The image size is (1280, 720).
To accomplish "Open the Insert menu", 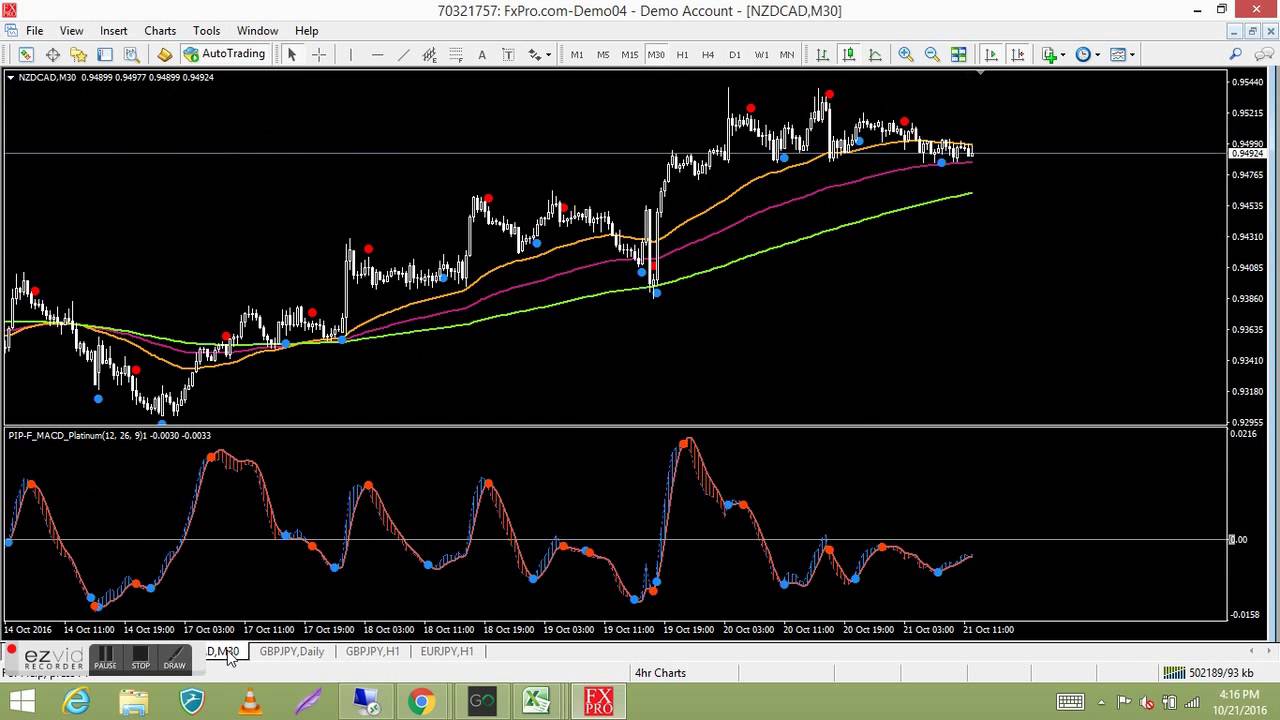I will point(113,31).
